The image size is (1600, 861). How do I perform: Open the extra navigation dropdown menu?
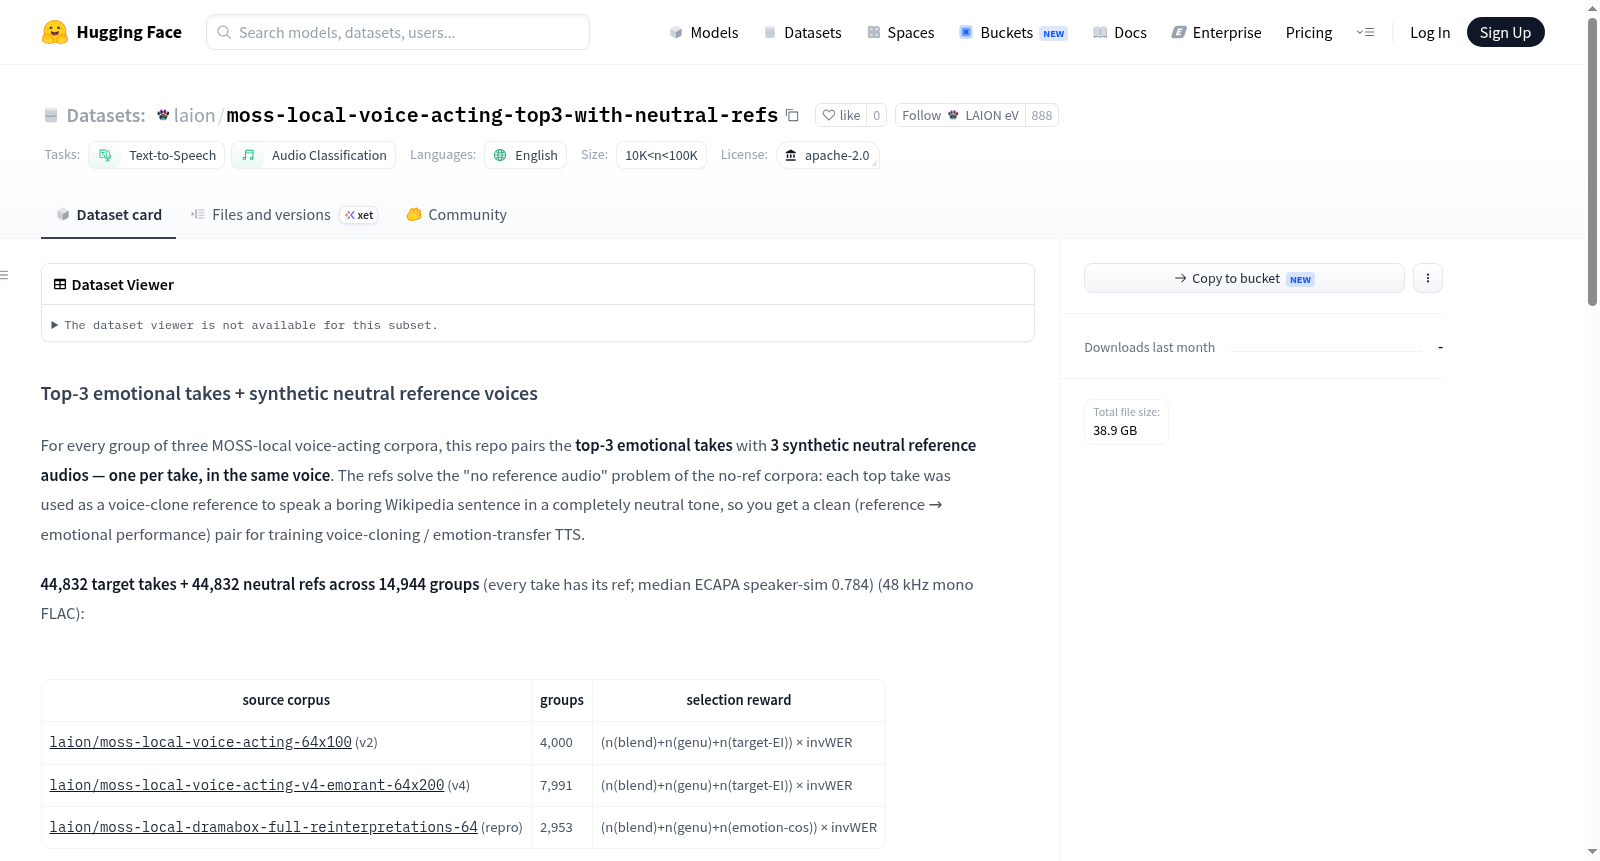point(1365,32)
